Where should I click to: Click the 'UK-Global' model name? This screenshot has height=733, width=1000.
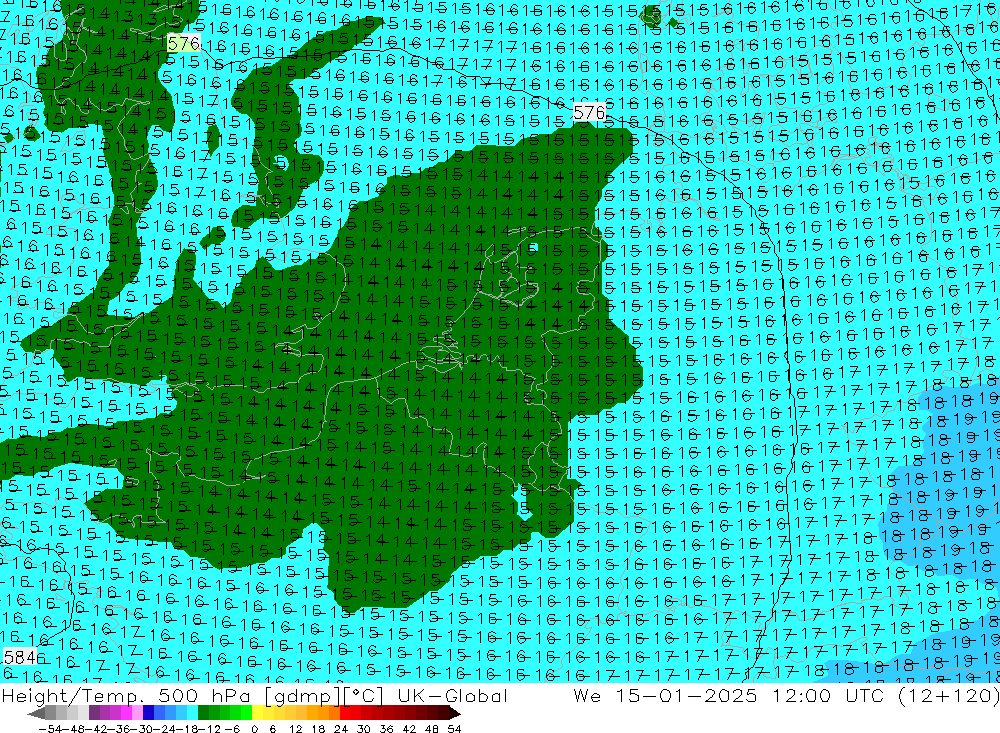coord(452,695)
